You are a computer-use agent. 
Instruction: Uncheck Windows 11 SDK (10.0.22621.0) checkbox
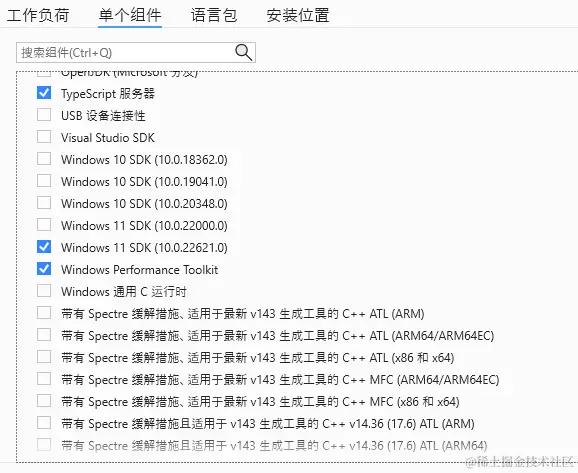pyautogui.click(x=44, y=247)
